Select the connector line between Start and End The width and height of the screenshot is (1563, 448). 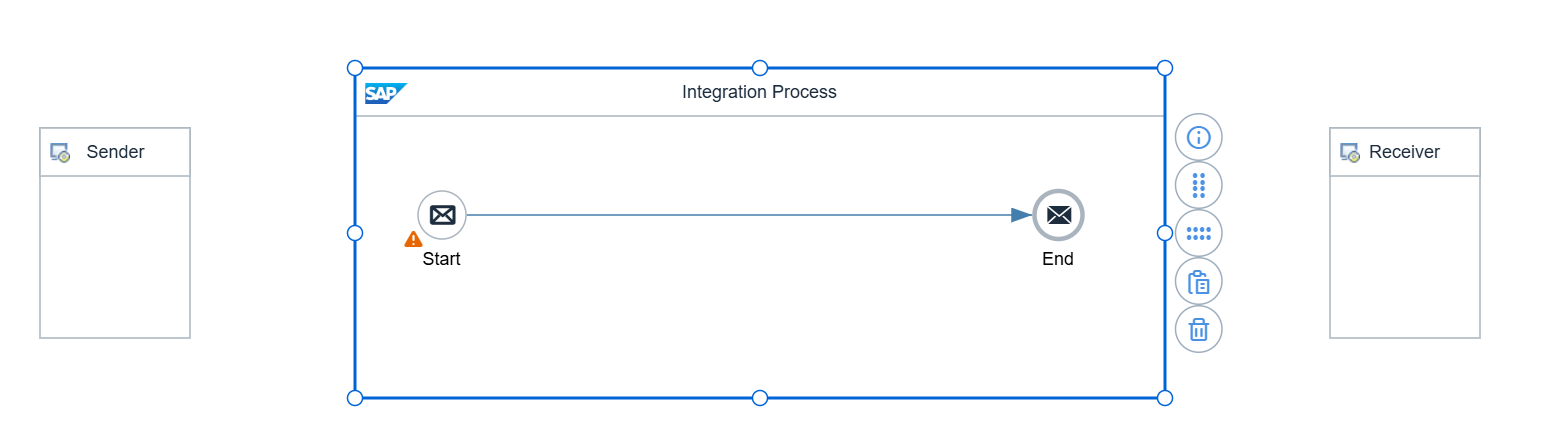pyautogui.click(x=740, y=215)
